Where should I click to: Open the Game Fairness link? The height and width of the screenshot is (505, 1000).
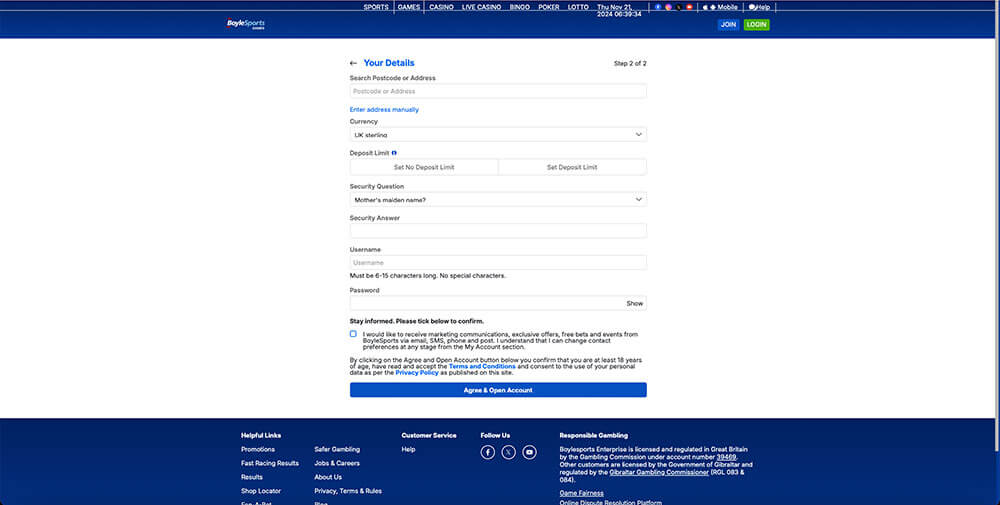pyautogui.click(x=582, y=493)
